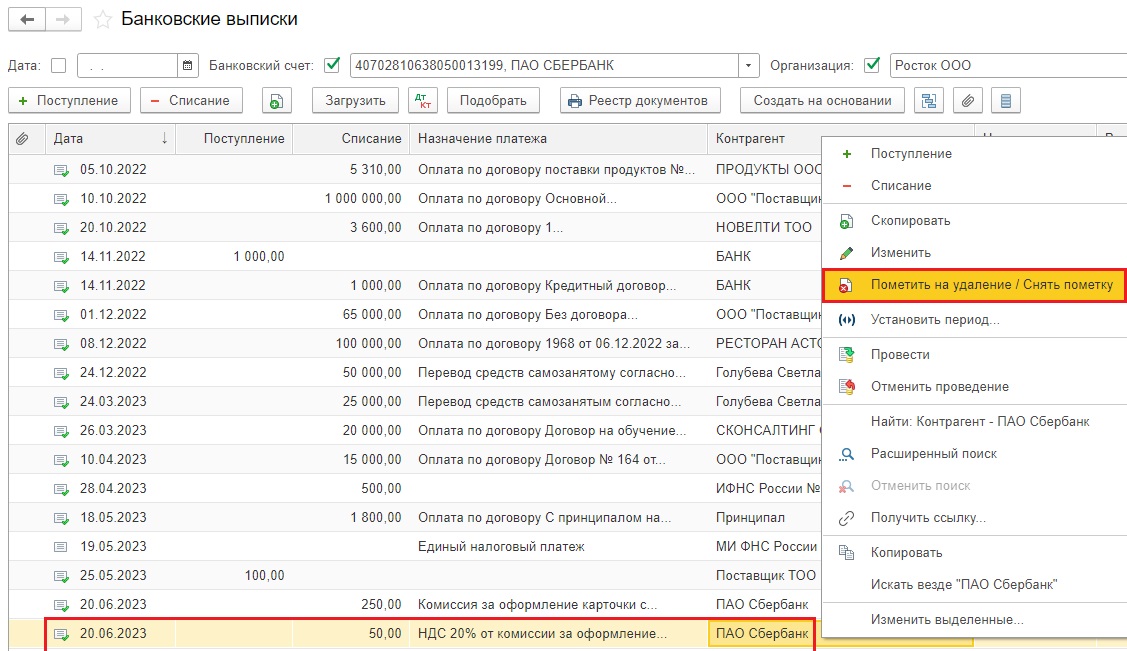
Task: Select the 1 800,00 Списание cell
Action: [351, 517]
